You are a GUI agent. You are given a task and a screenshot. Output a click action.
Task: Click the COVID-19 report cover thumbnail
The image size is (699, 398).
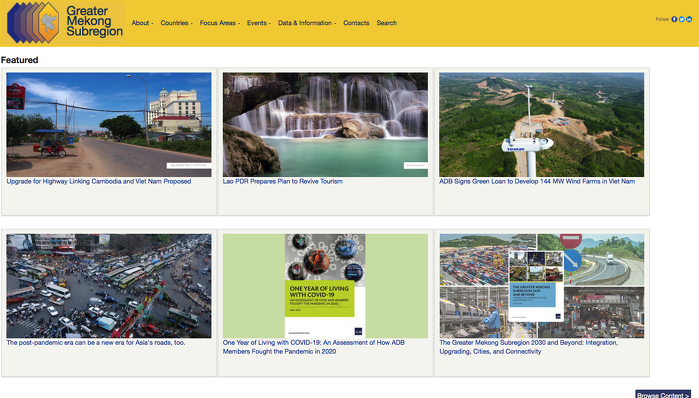click(325, 286)
